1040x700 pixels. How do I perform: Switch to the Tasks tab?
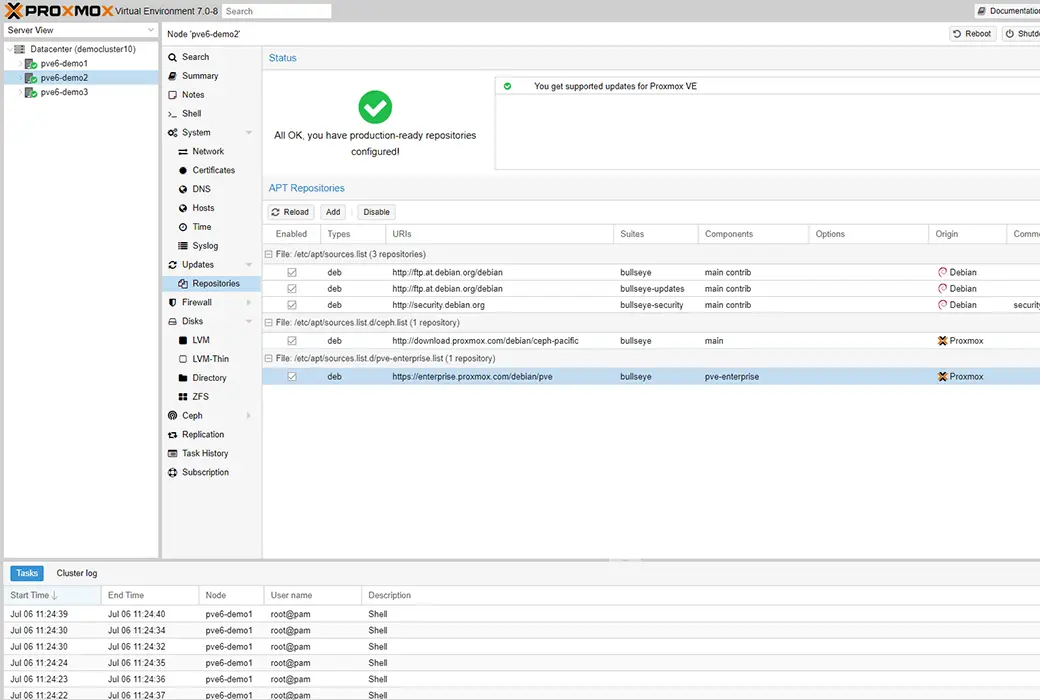[27, 573]
